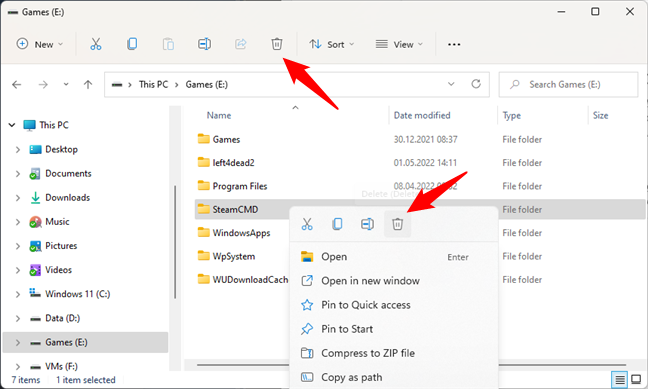Click the Cut icon in the context menu
The width and height of the screenshot is (648, 389).
click(x=307, y=224)
